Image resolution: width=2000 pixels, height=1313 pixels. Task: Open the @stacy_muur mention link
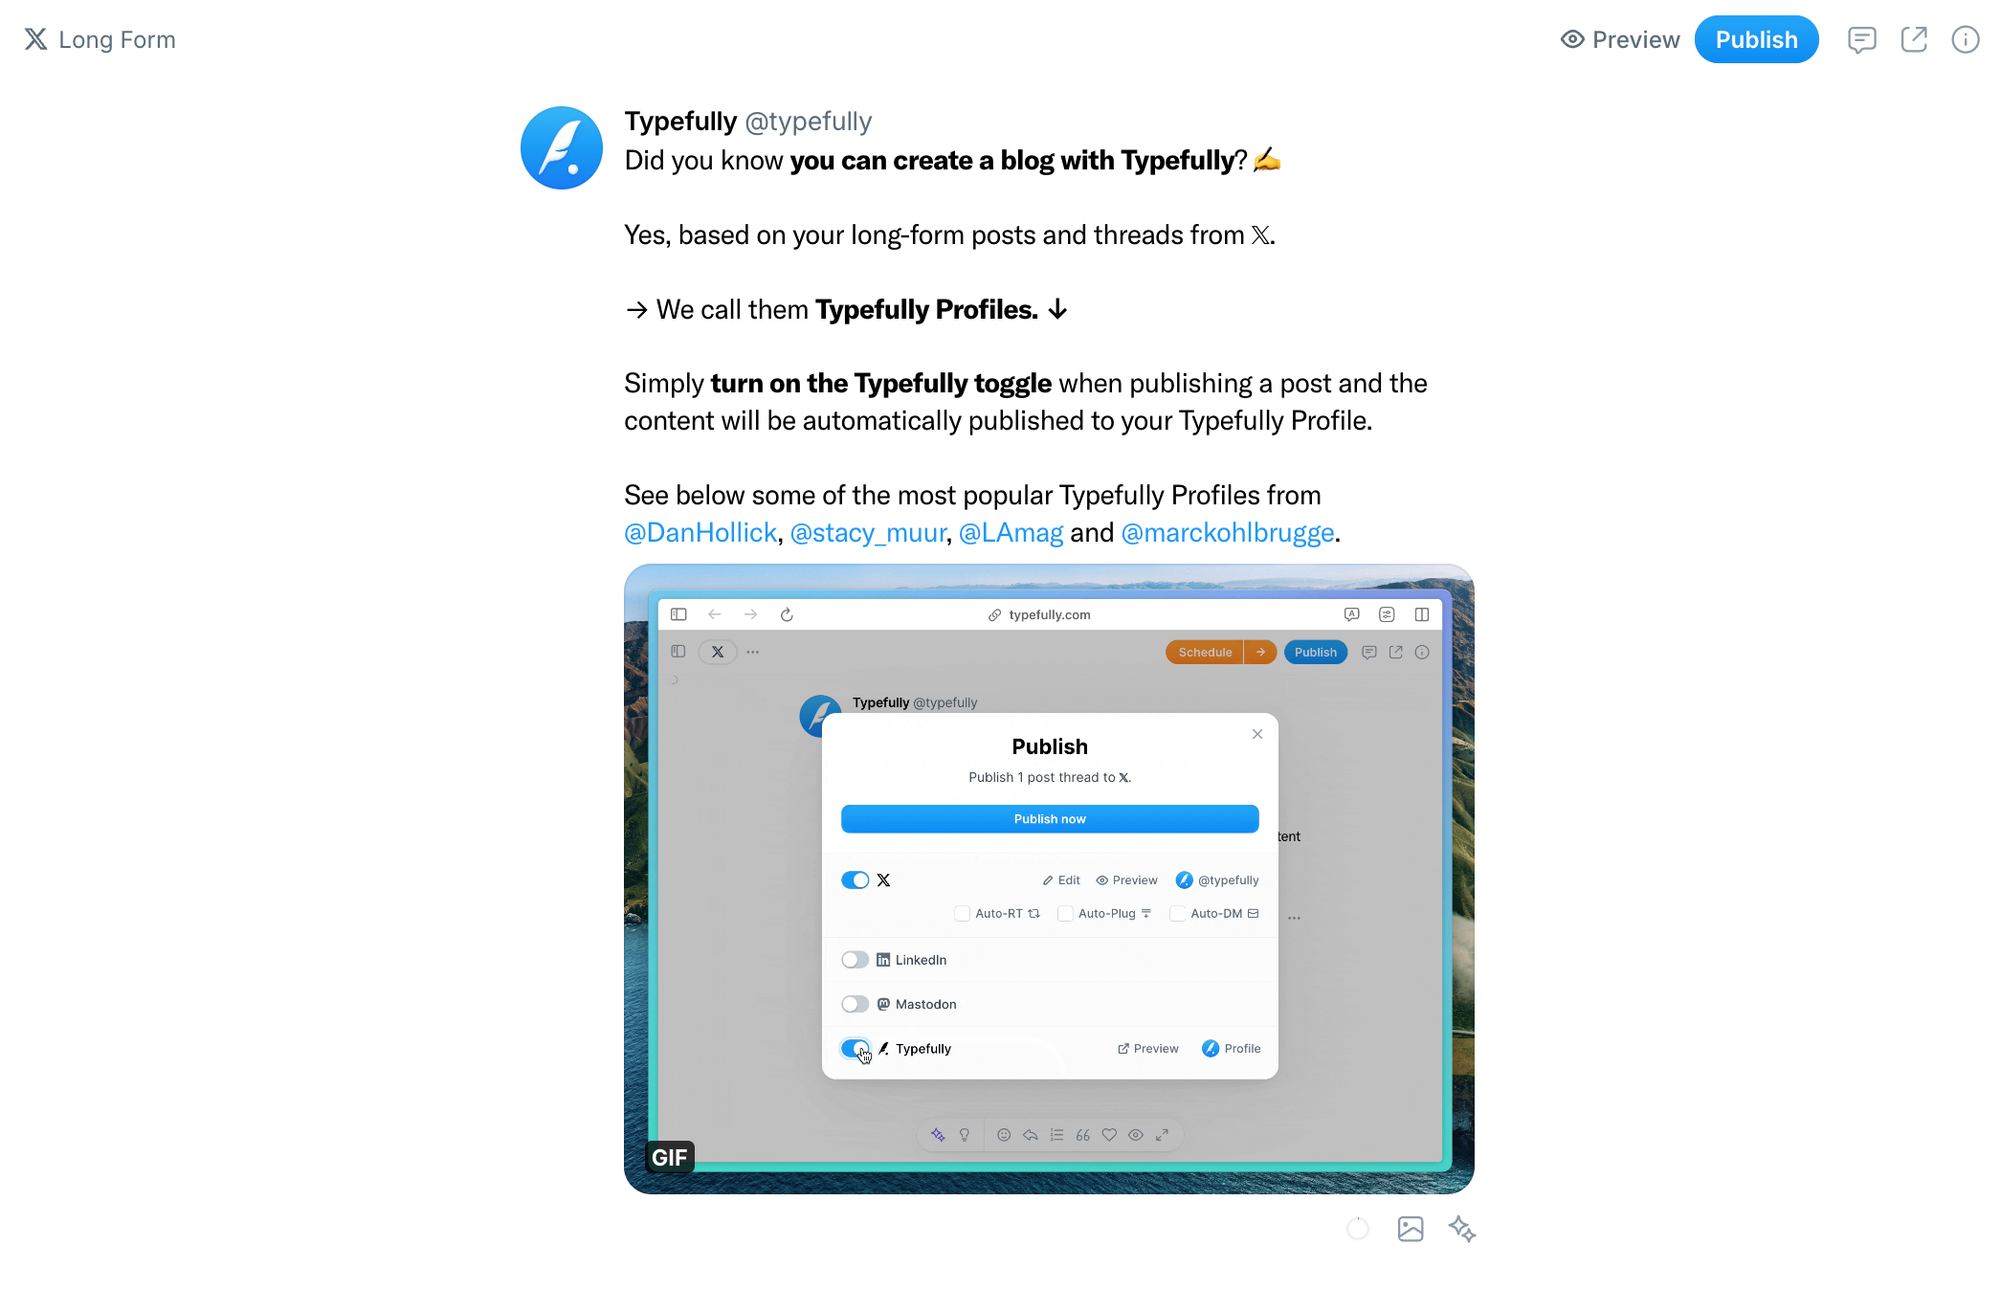point(868,532)
